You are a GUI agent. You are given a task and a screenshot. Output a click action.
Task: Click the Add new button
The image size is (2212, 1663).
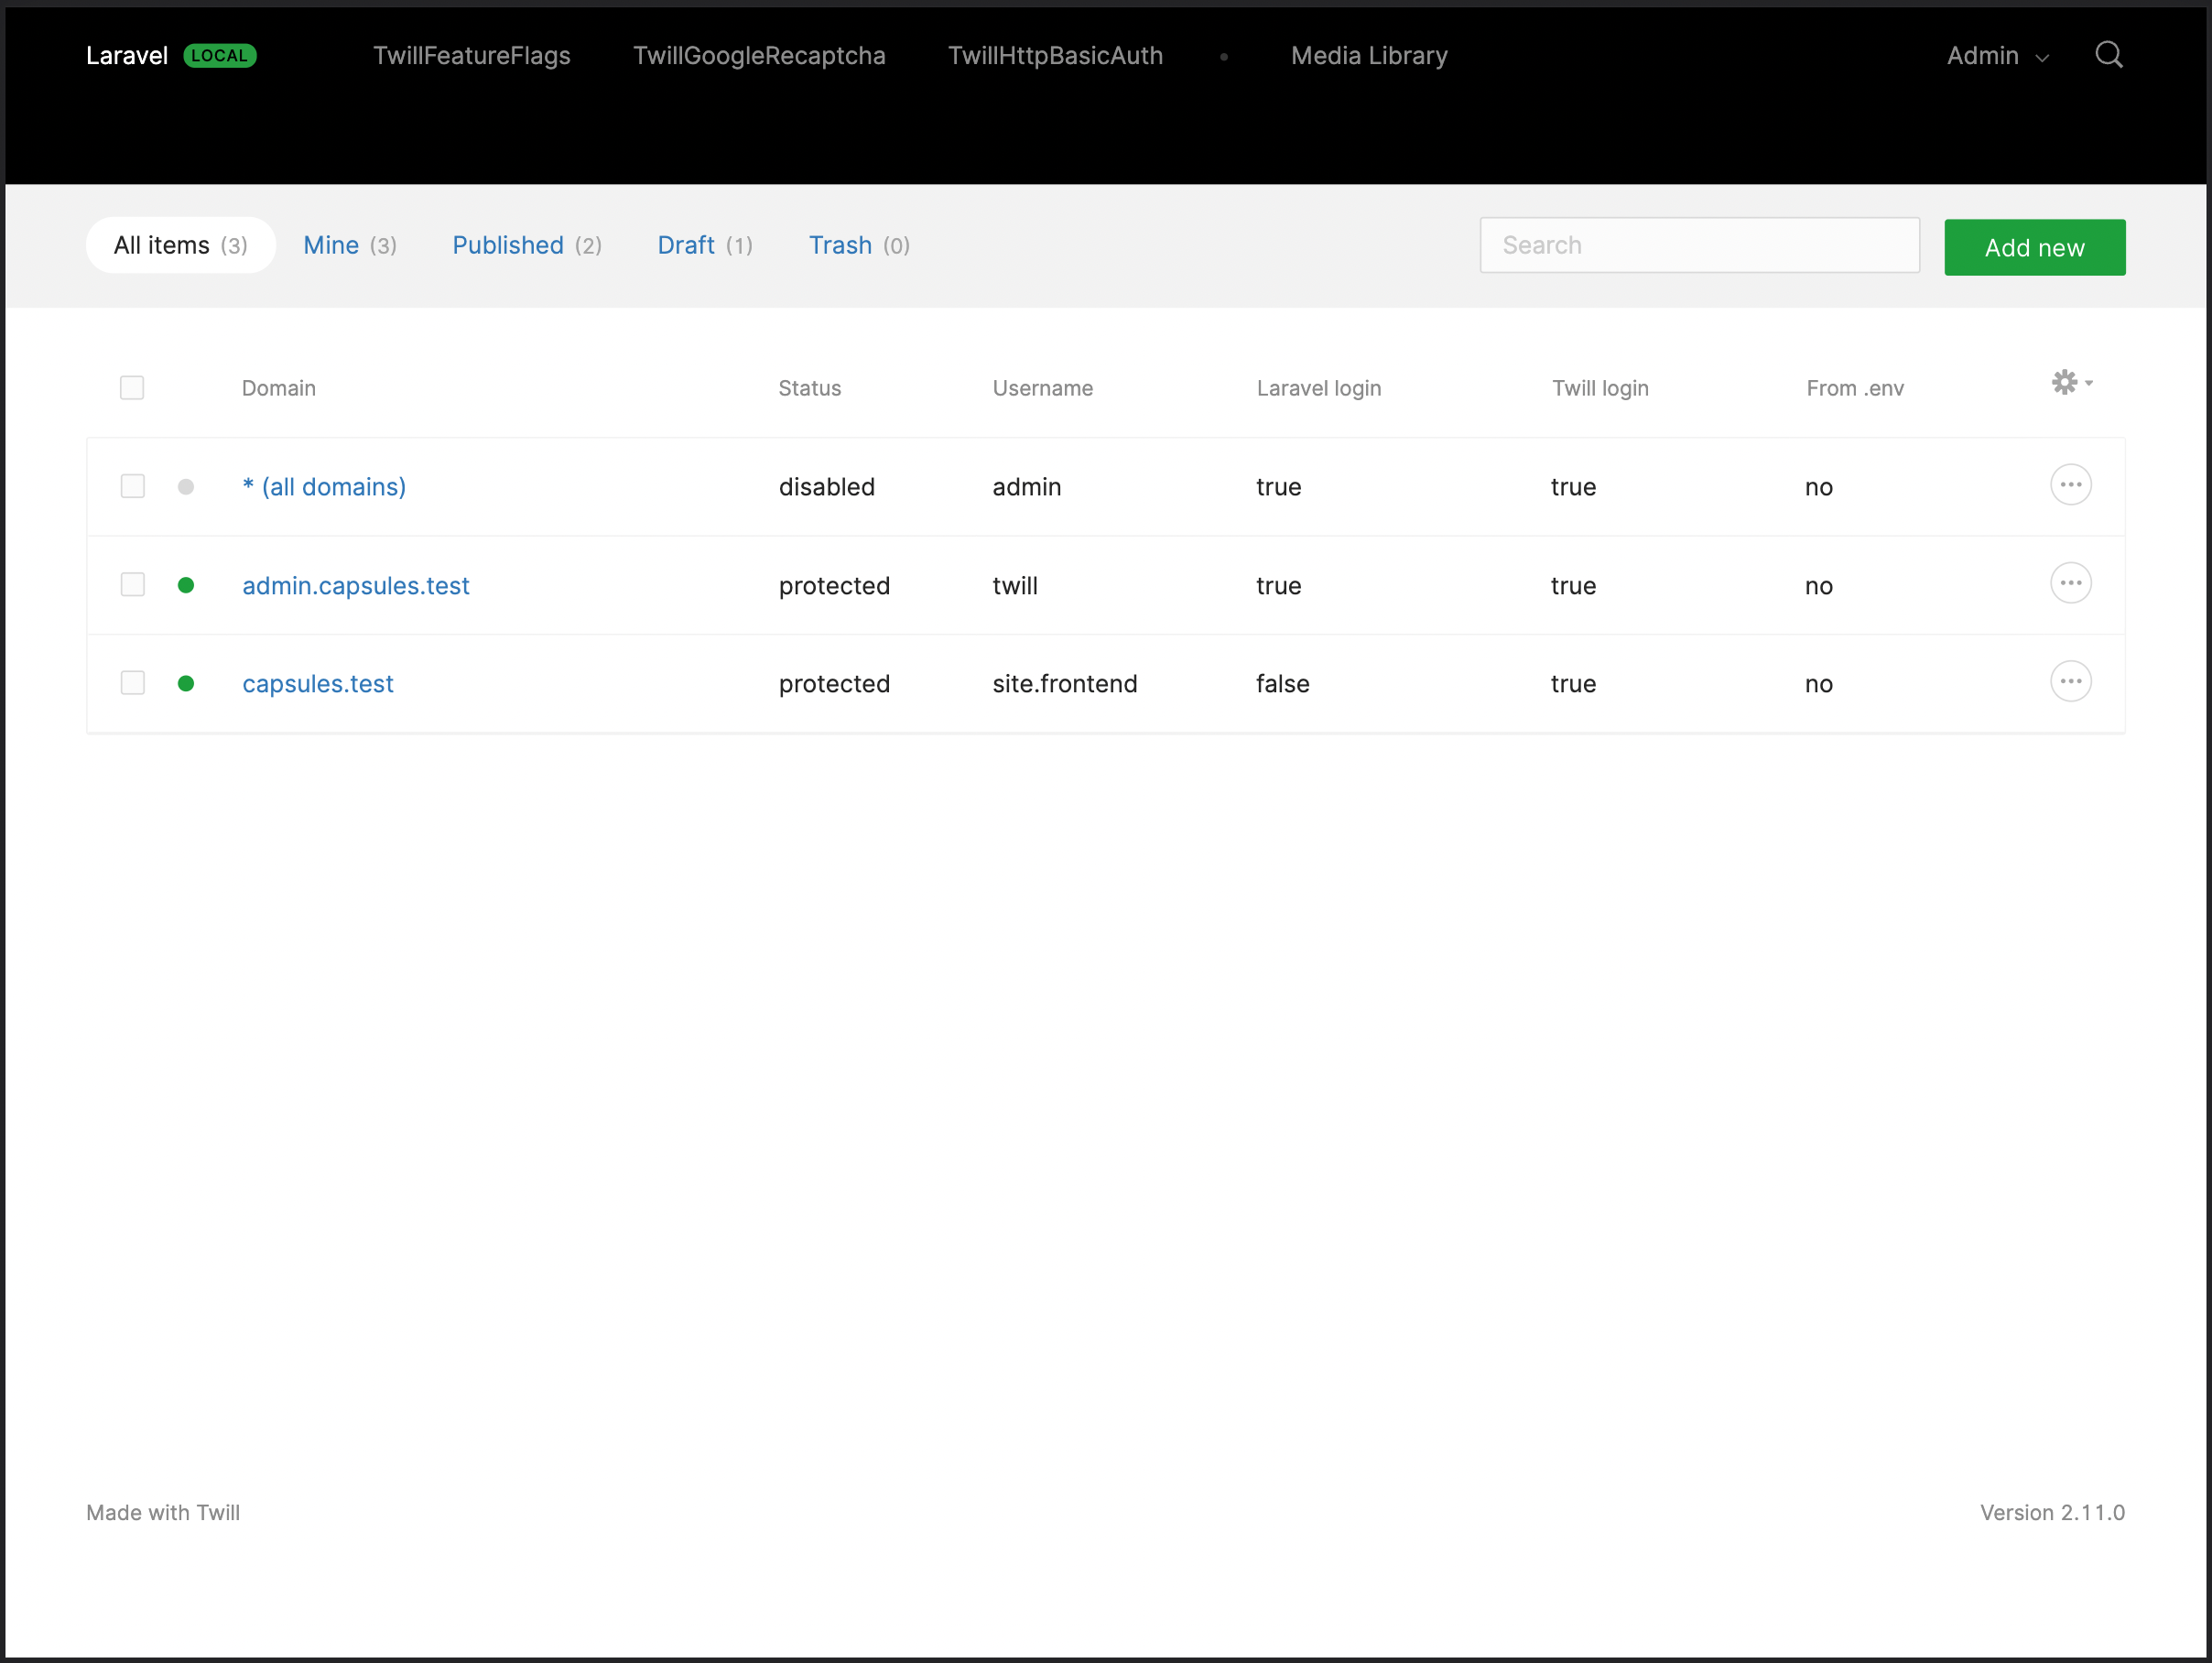[2033, 248]
